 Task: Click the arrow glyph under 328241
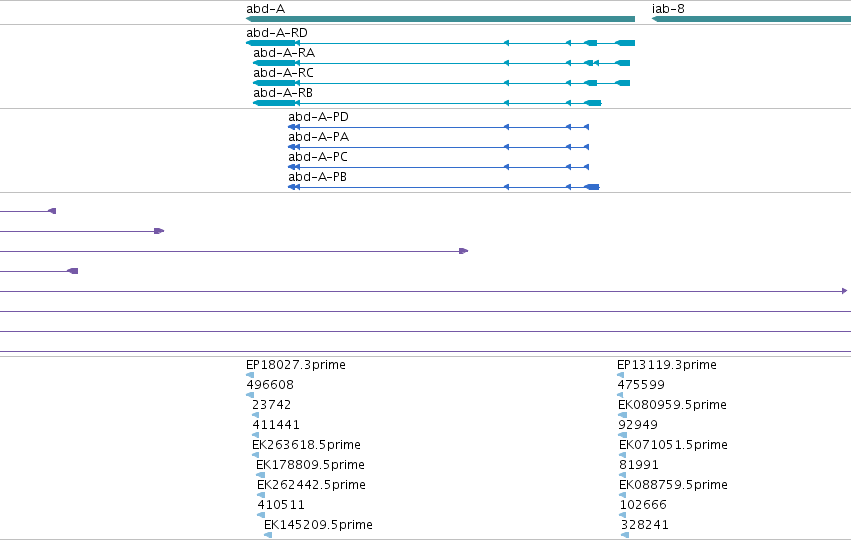[x=625, y=535]
